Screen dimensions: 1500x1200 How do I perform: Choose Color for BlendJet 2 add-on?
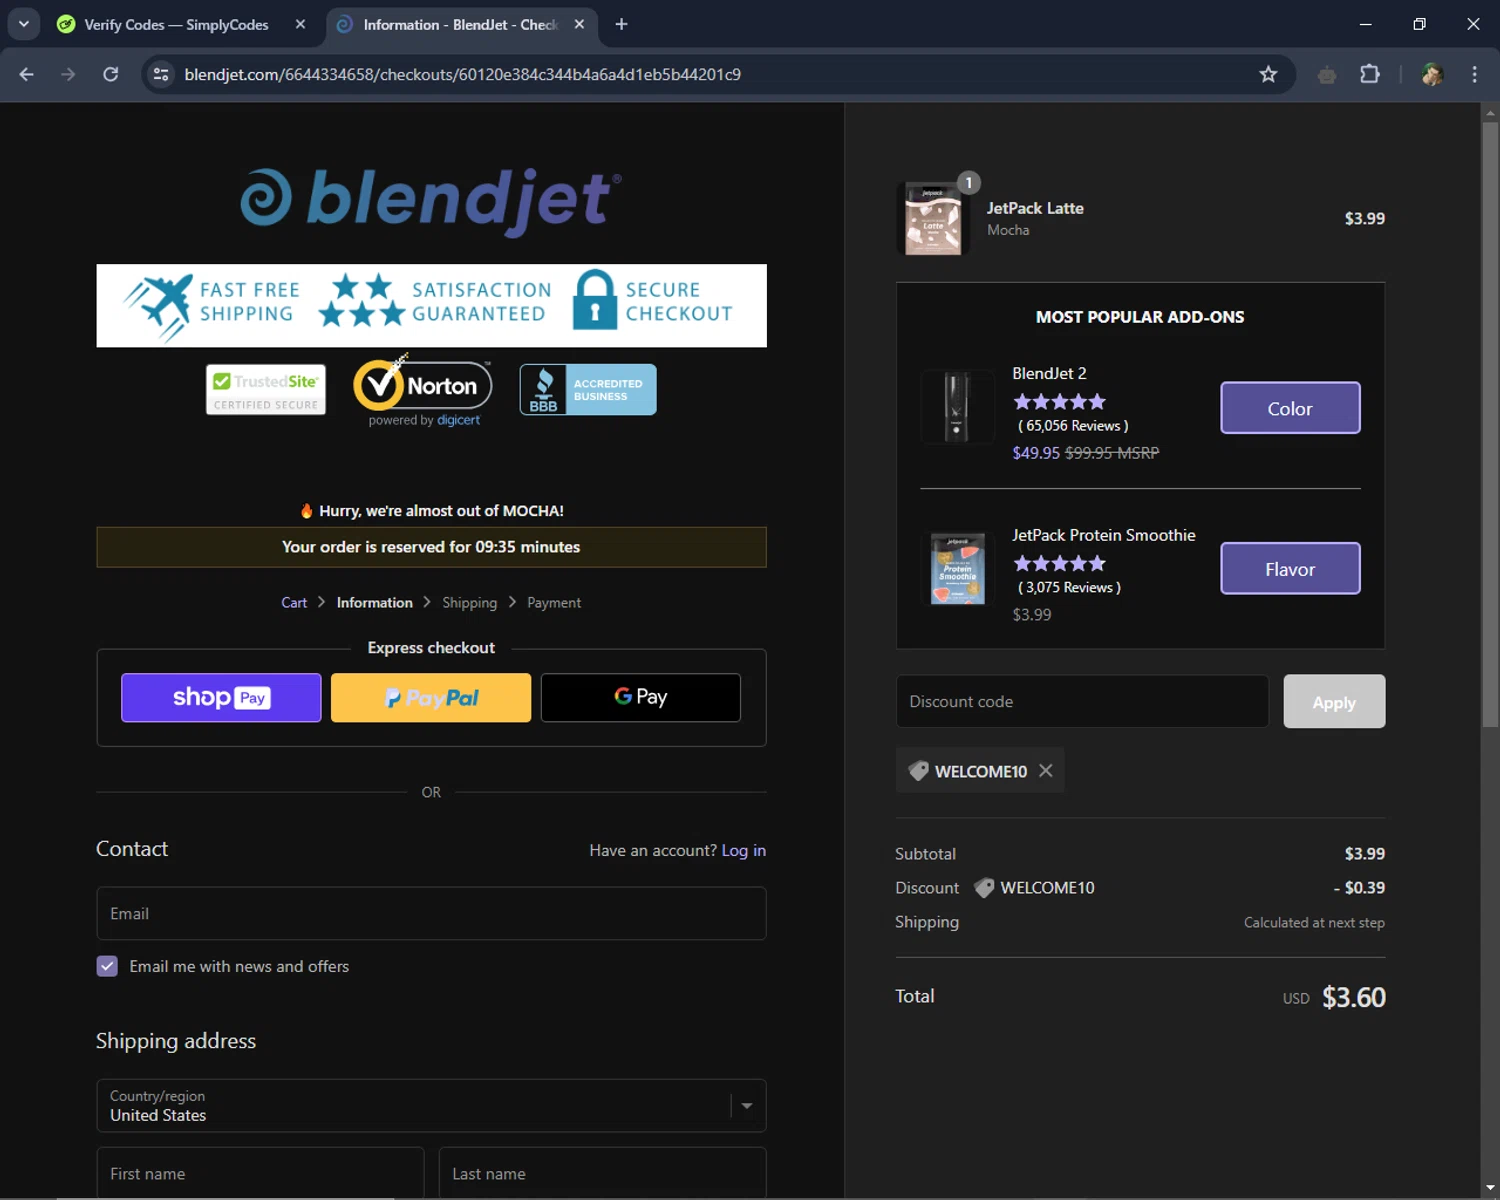pos(1290,408)
